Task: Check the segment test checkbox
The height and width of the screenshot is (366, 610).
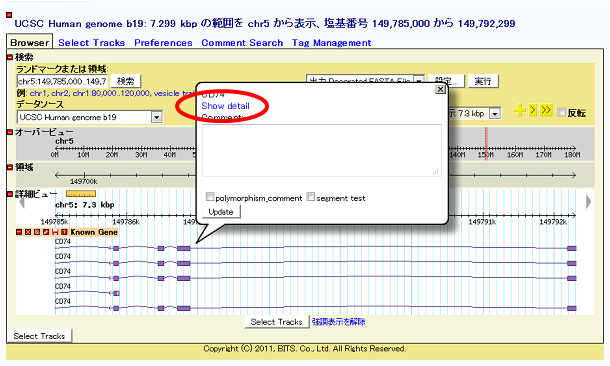Action: [310, 197]
